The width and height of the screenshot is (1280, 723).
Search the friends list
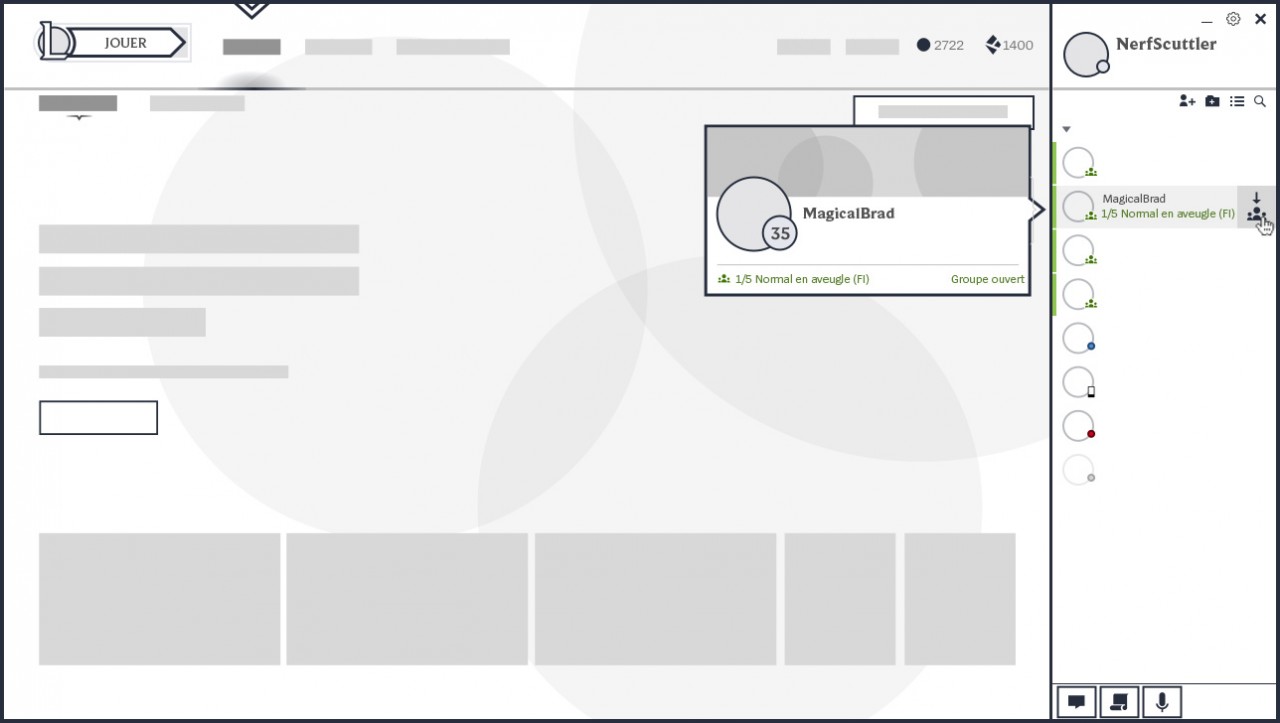point(1260,101)
